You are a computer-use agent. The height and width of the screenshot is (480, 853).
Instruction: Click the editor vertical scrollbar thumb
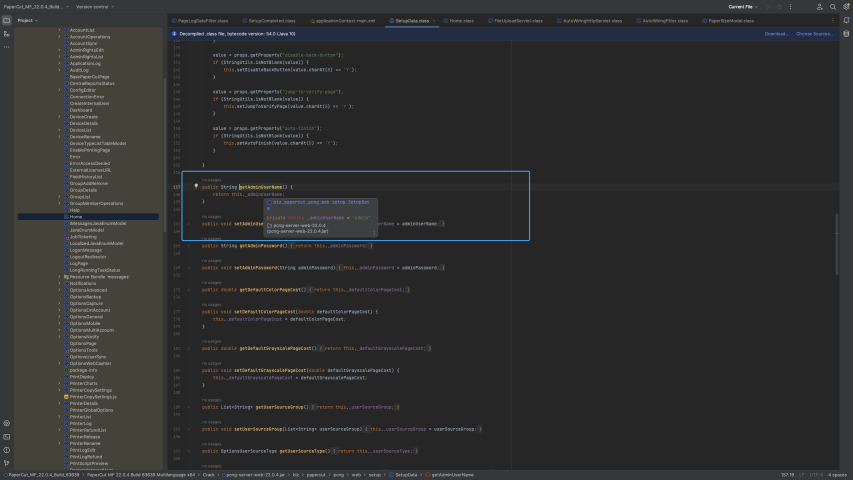836,245
